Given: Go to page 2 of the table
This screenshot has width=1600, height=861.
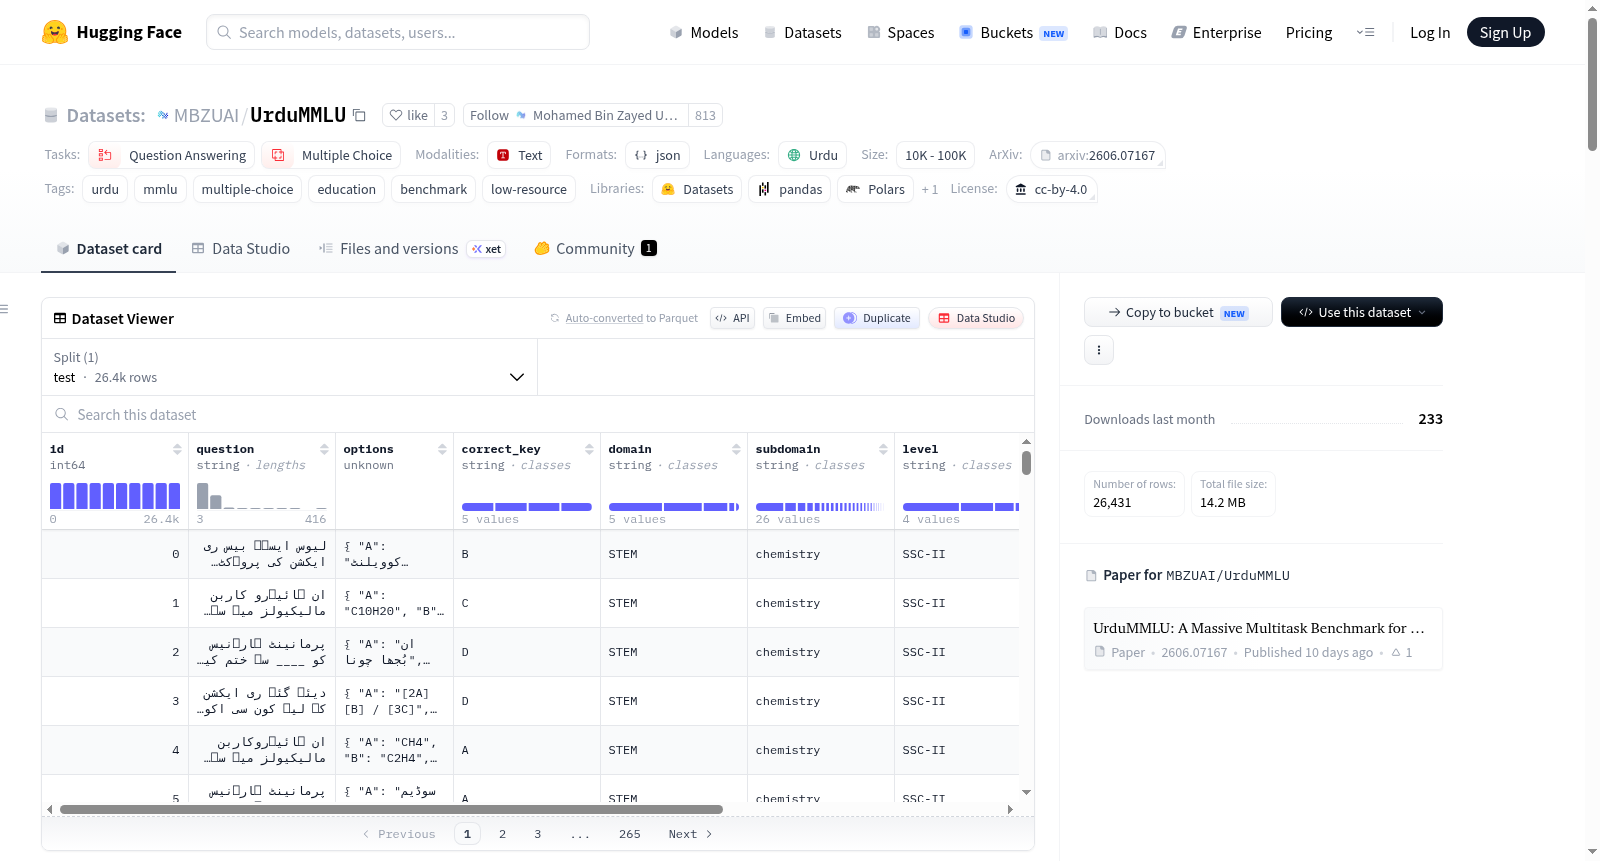Looking at the screenshot, I should pos(502,834).
